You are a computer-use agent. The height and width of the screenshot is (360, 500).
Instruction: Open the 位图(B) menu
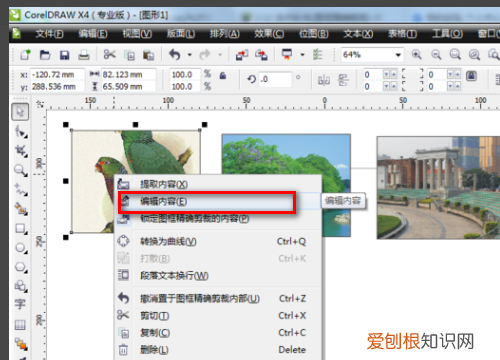coord(313,34)
